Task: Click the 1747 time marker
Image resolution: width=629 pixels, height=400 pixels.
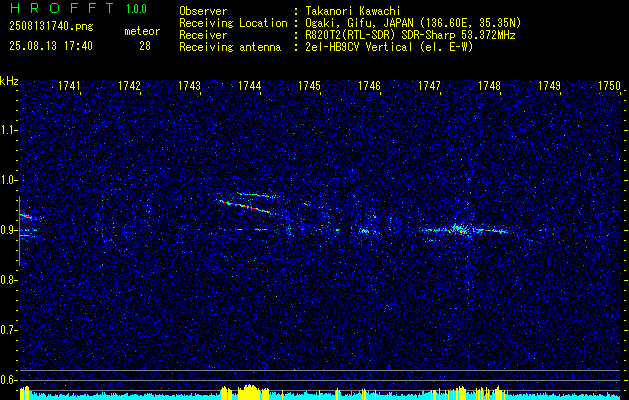Action: 429,86
